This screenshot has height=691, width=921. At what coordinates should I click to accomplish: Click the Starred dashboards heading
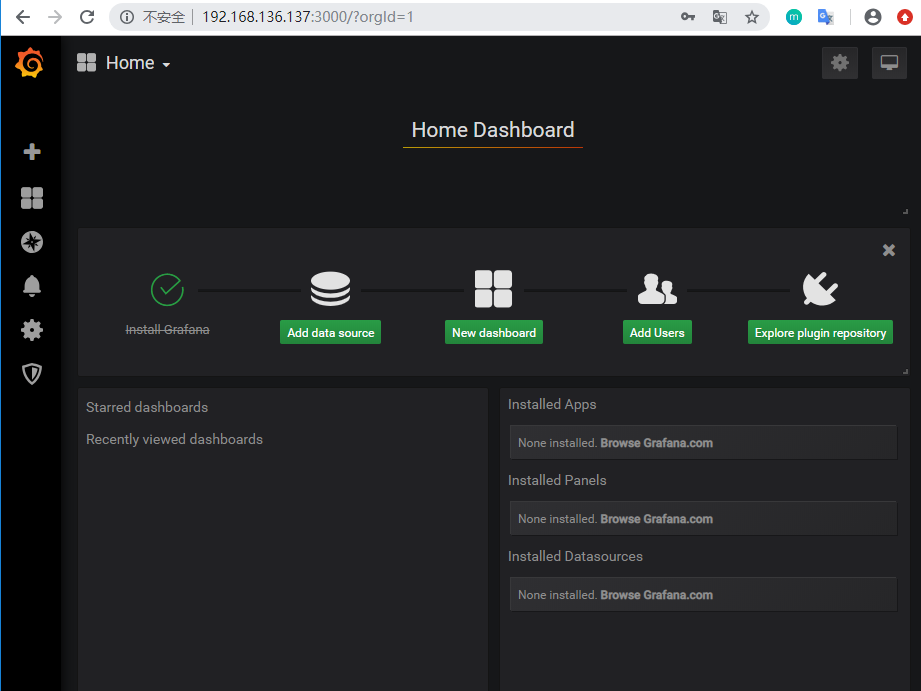147,407
